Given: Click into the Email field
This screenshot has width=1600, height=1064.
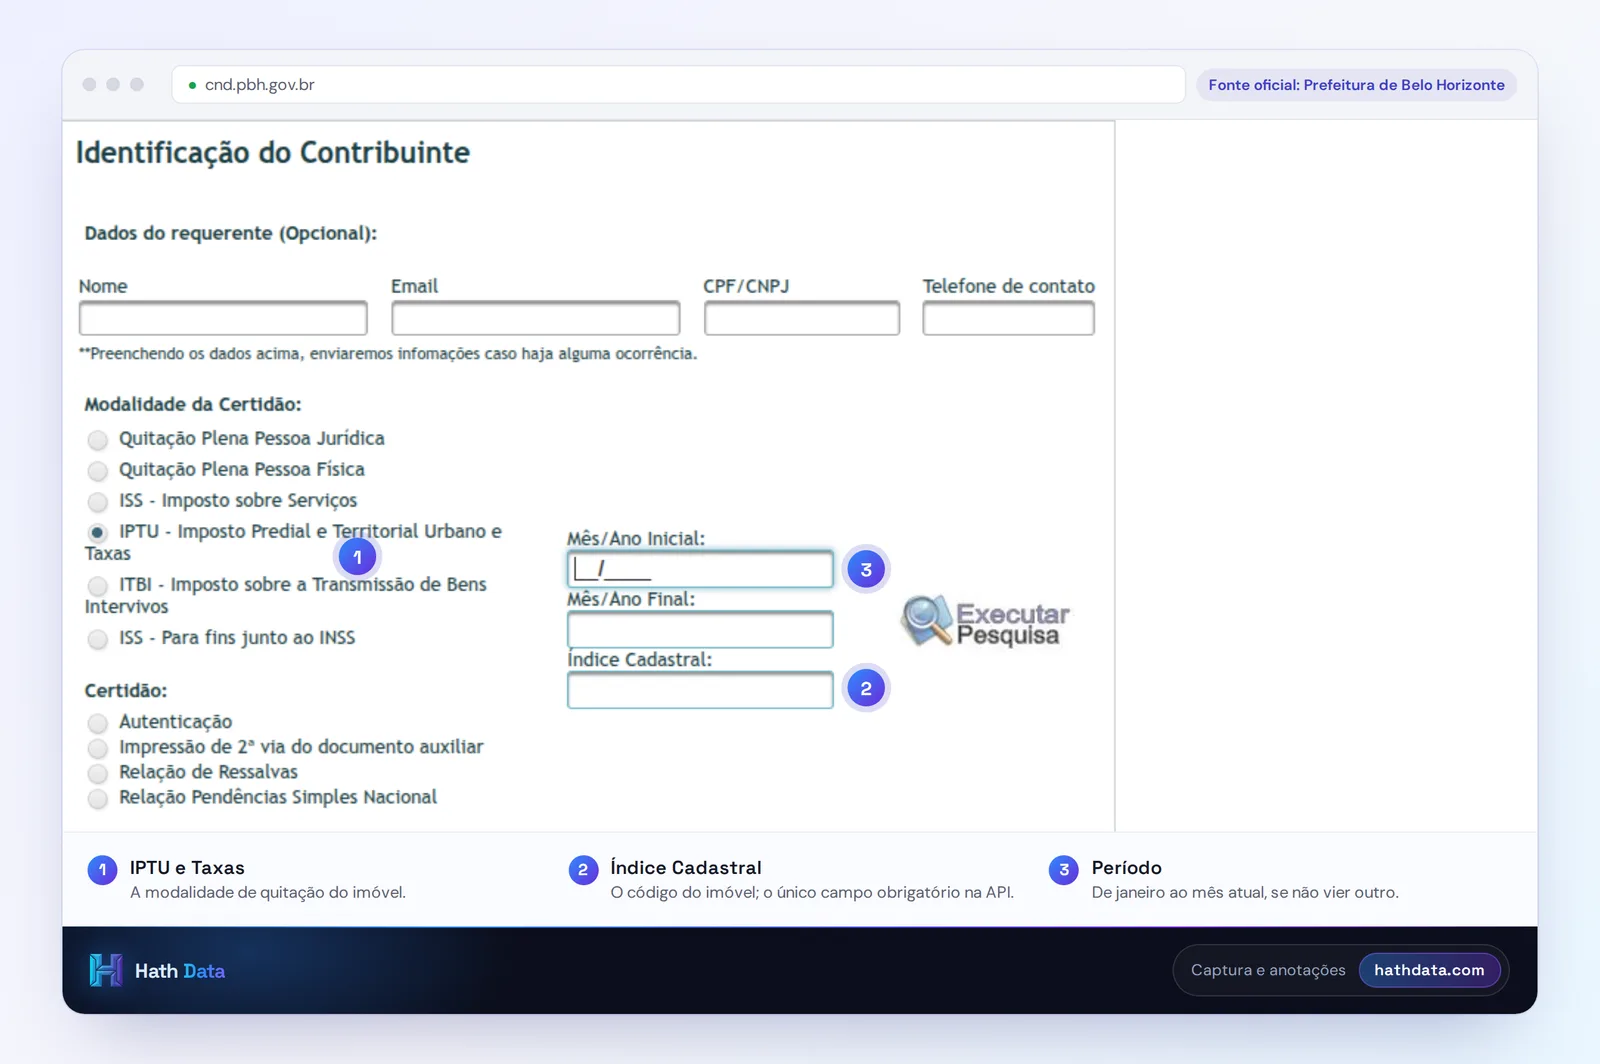Looking at the screenshot, I should point(536,318).
